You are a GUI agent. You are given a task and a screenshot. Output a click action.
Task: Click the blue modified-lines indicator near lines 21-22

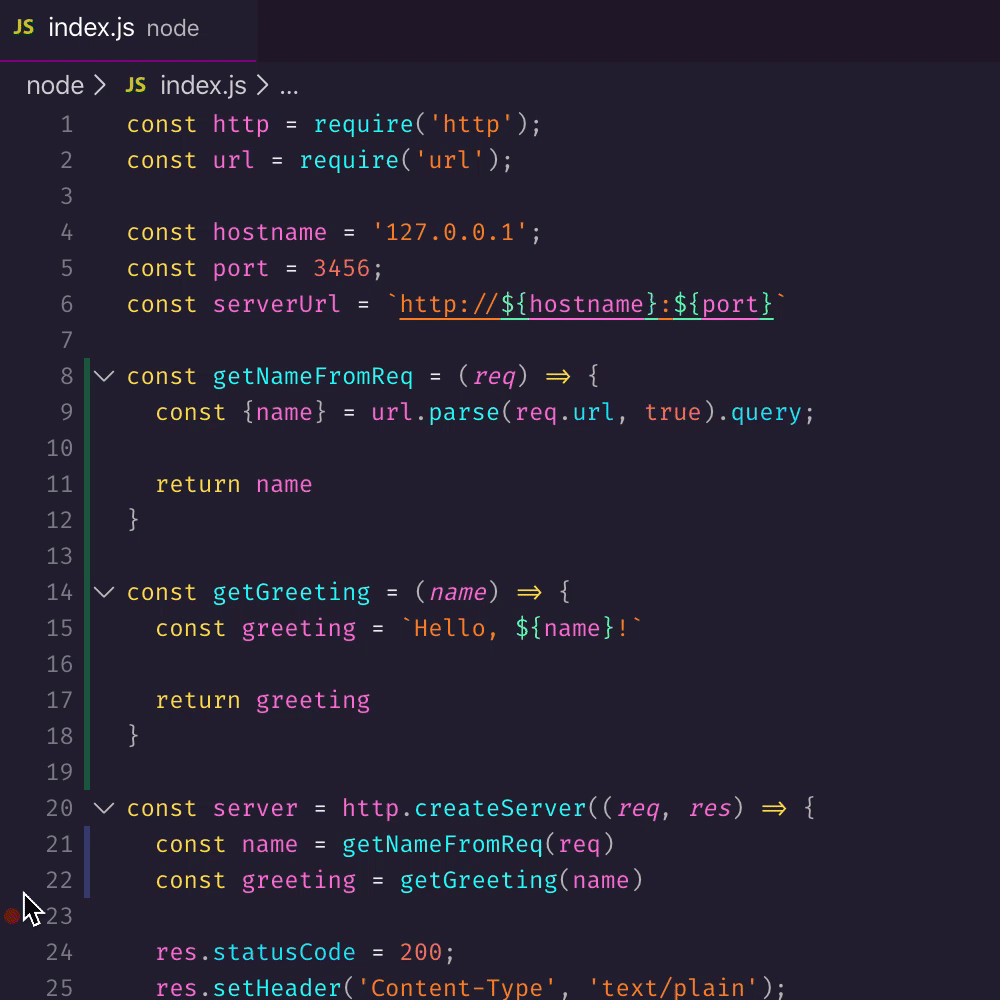point(87,862)
